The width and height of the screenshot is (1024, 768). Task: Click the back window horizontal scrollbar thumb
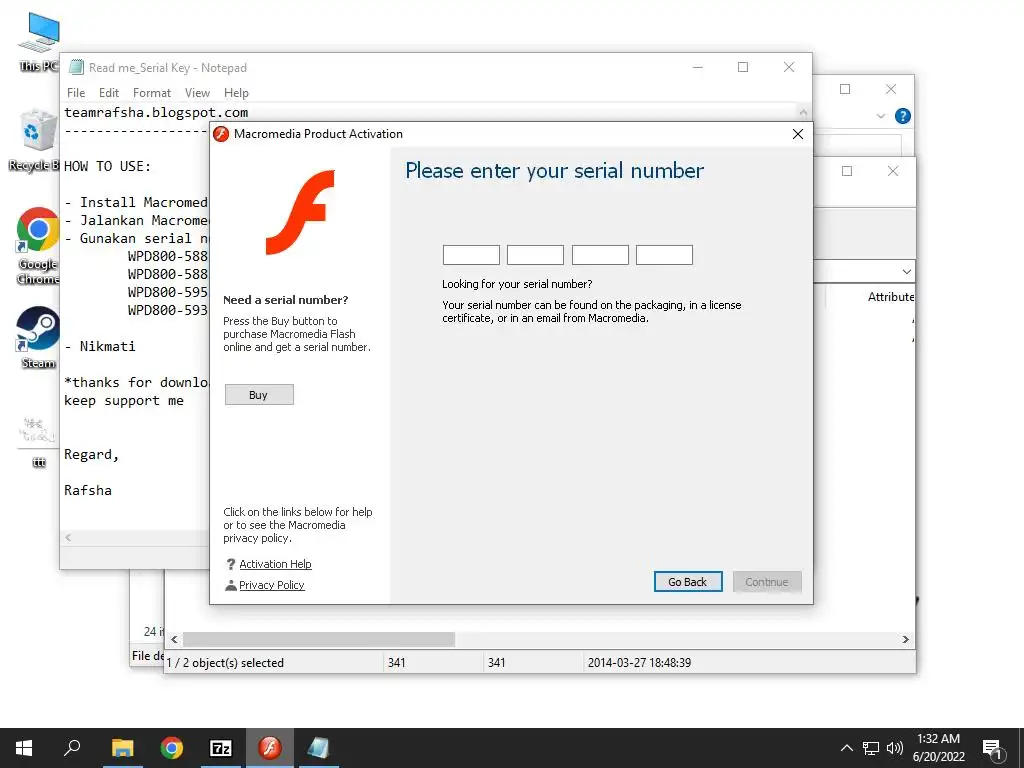click(x=319, y=639)
